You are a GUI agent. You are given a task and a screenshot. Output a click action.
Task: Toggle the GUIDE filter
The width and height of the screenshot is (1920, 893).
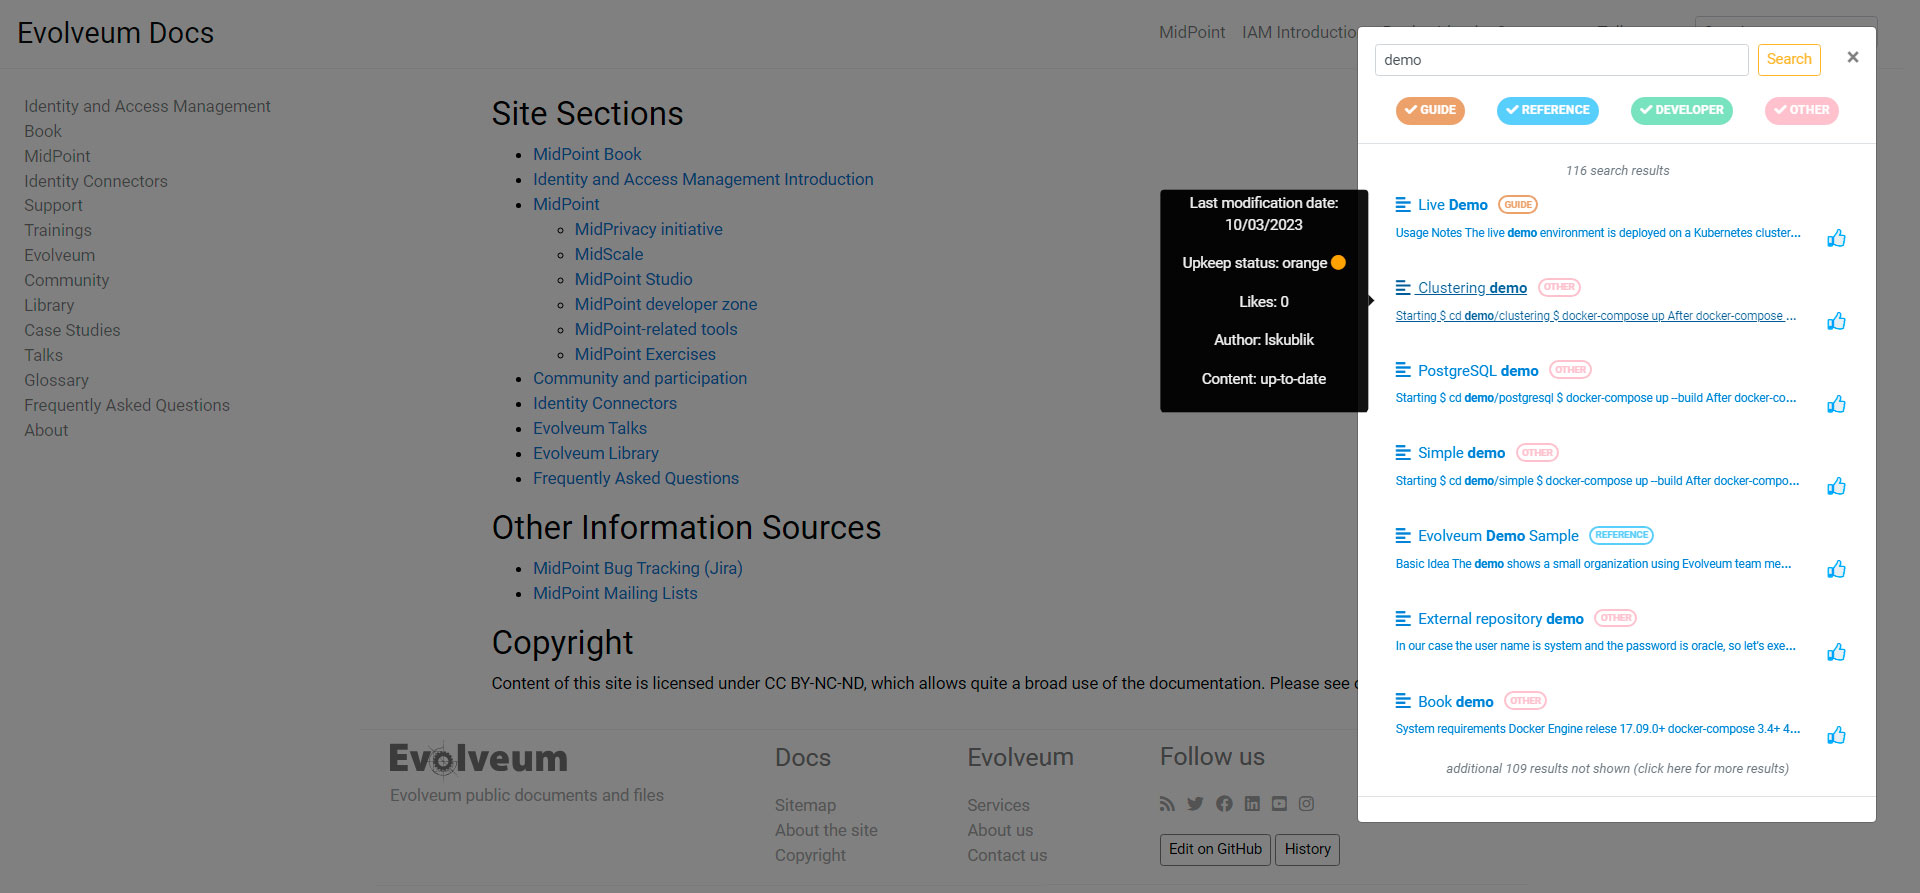1430,110
